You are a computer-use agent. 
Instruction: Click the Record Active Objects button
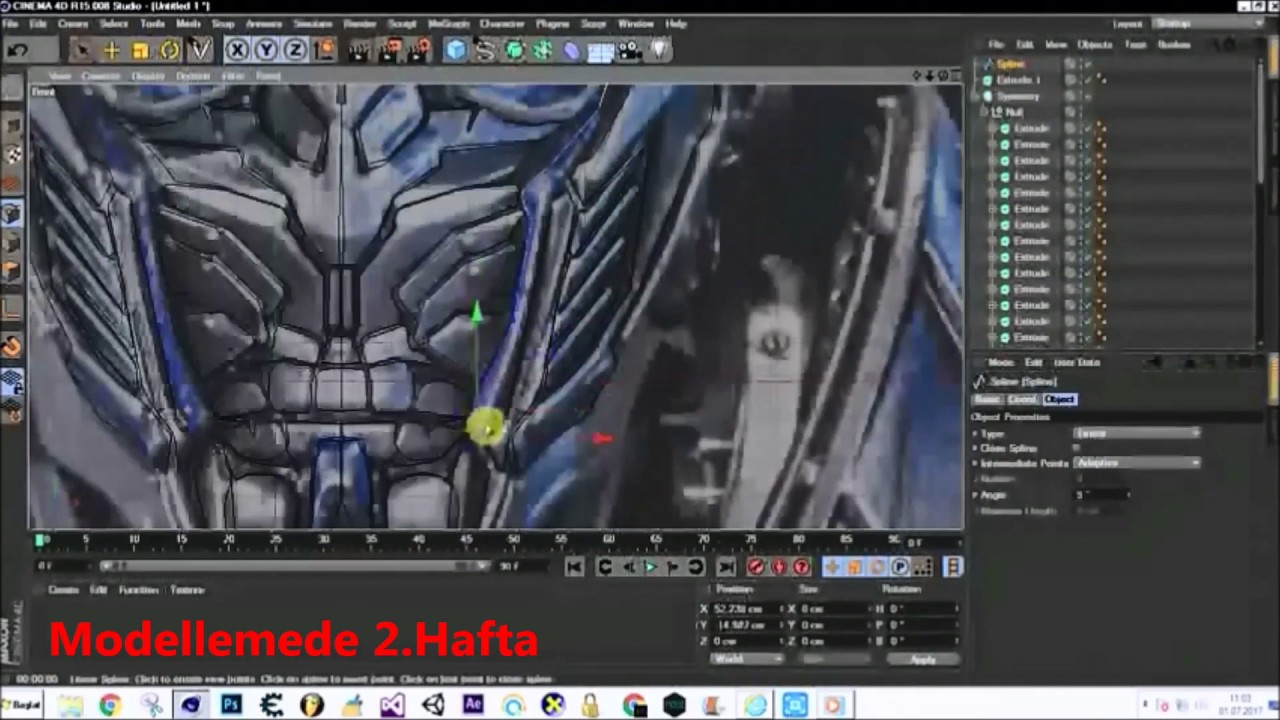(x=756, y=567)
